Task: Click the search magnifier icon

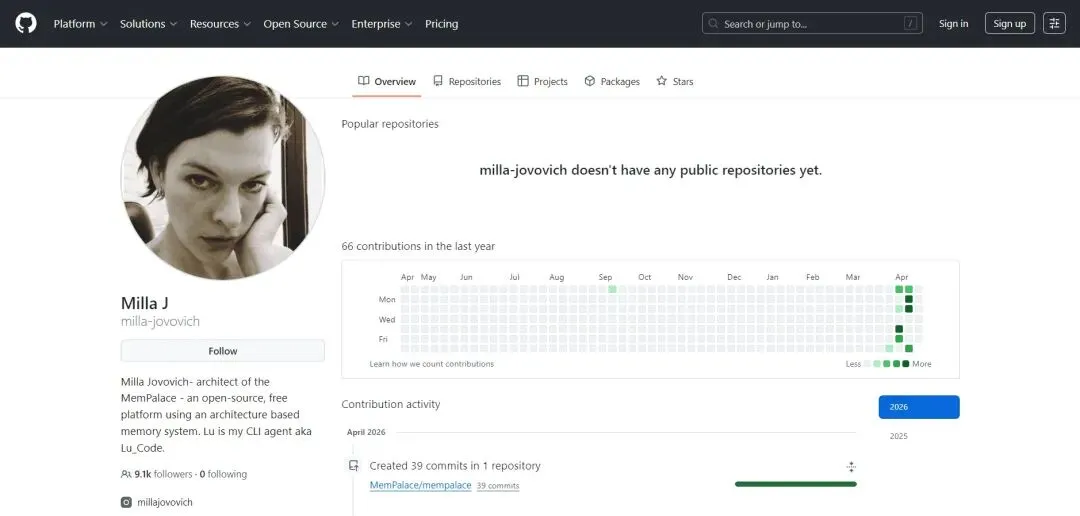Action: pos(714,24)
